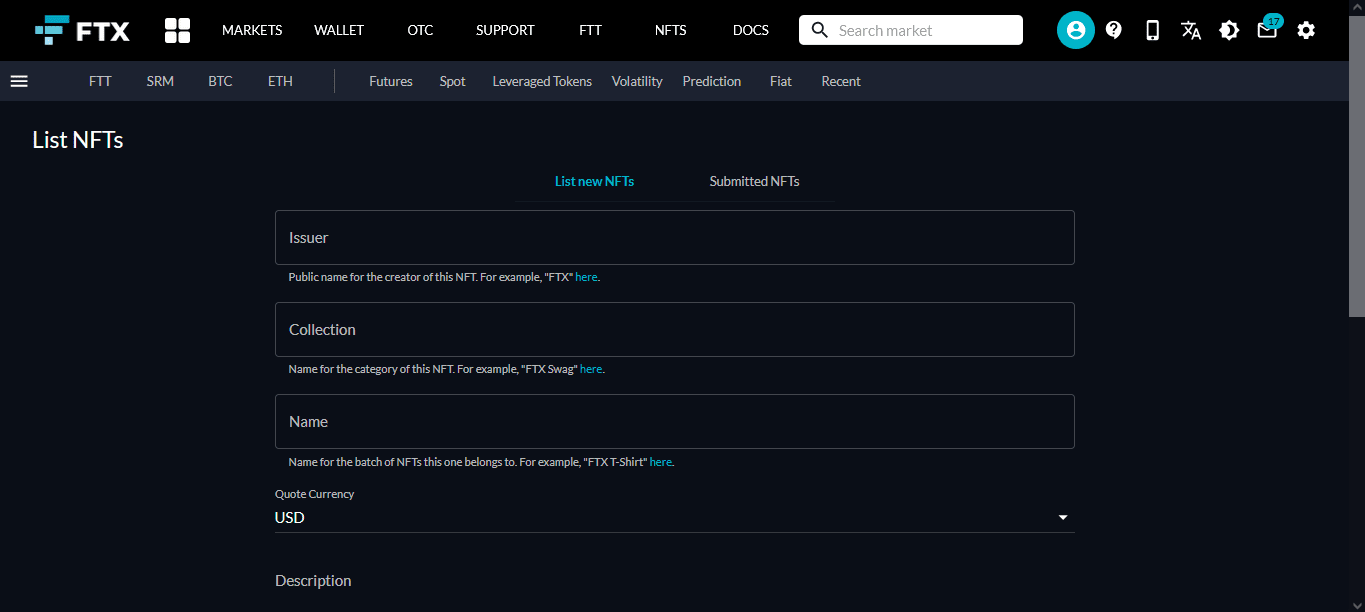This screenshot has height=612, width=1365.
Task: Open the SUPPORT menu
Action: tap(505, 30)
